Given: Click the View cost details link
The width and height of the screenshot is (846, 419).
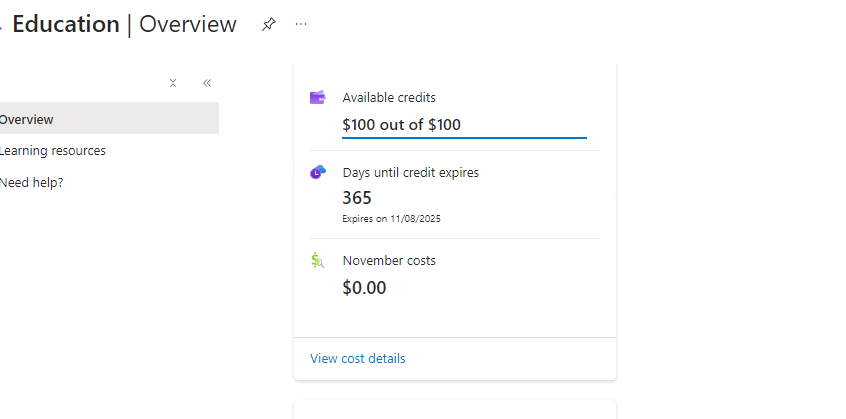Looking at the screenshot, I should pos(357,359).
